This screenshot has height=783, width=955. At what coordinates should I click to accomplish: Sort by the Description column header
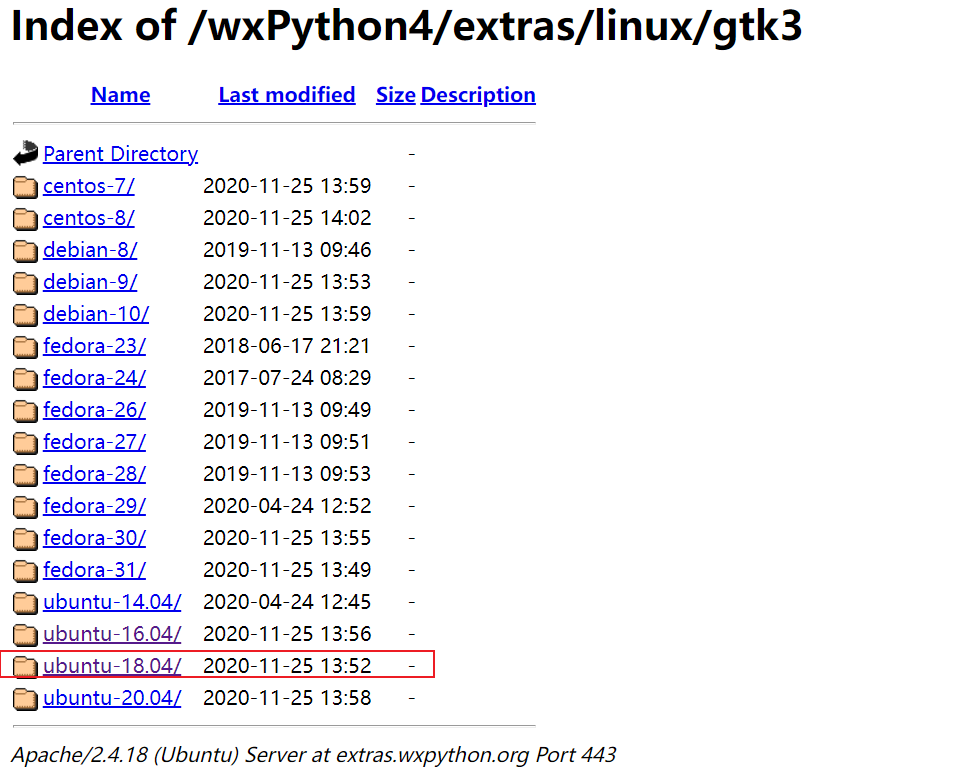coord(478,95)
